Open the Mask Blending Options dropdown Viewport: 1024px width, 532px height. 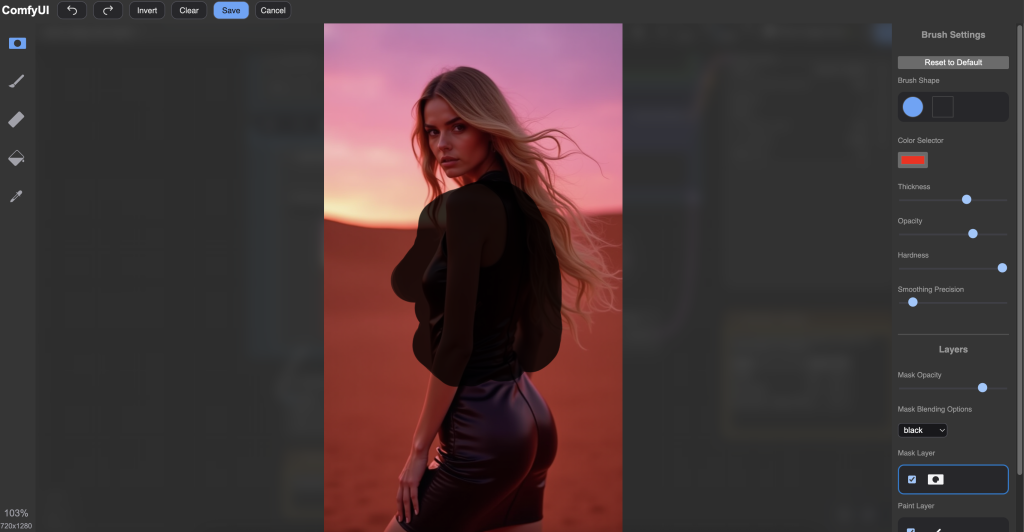[922, 430]
